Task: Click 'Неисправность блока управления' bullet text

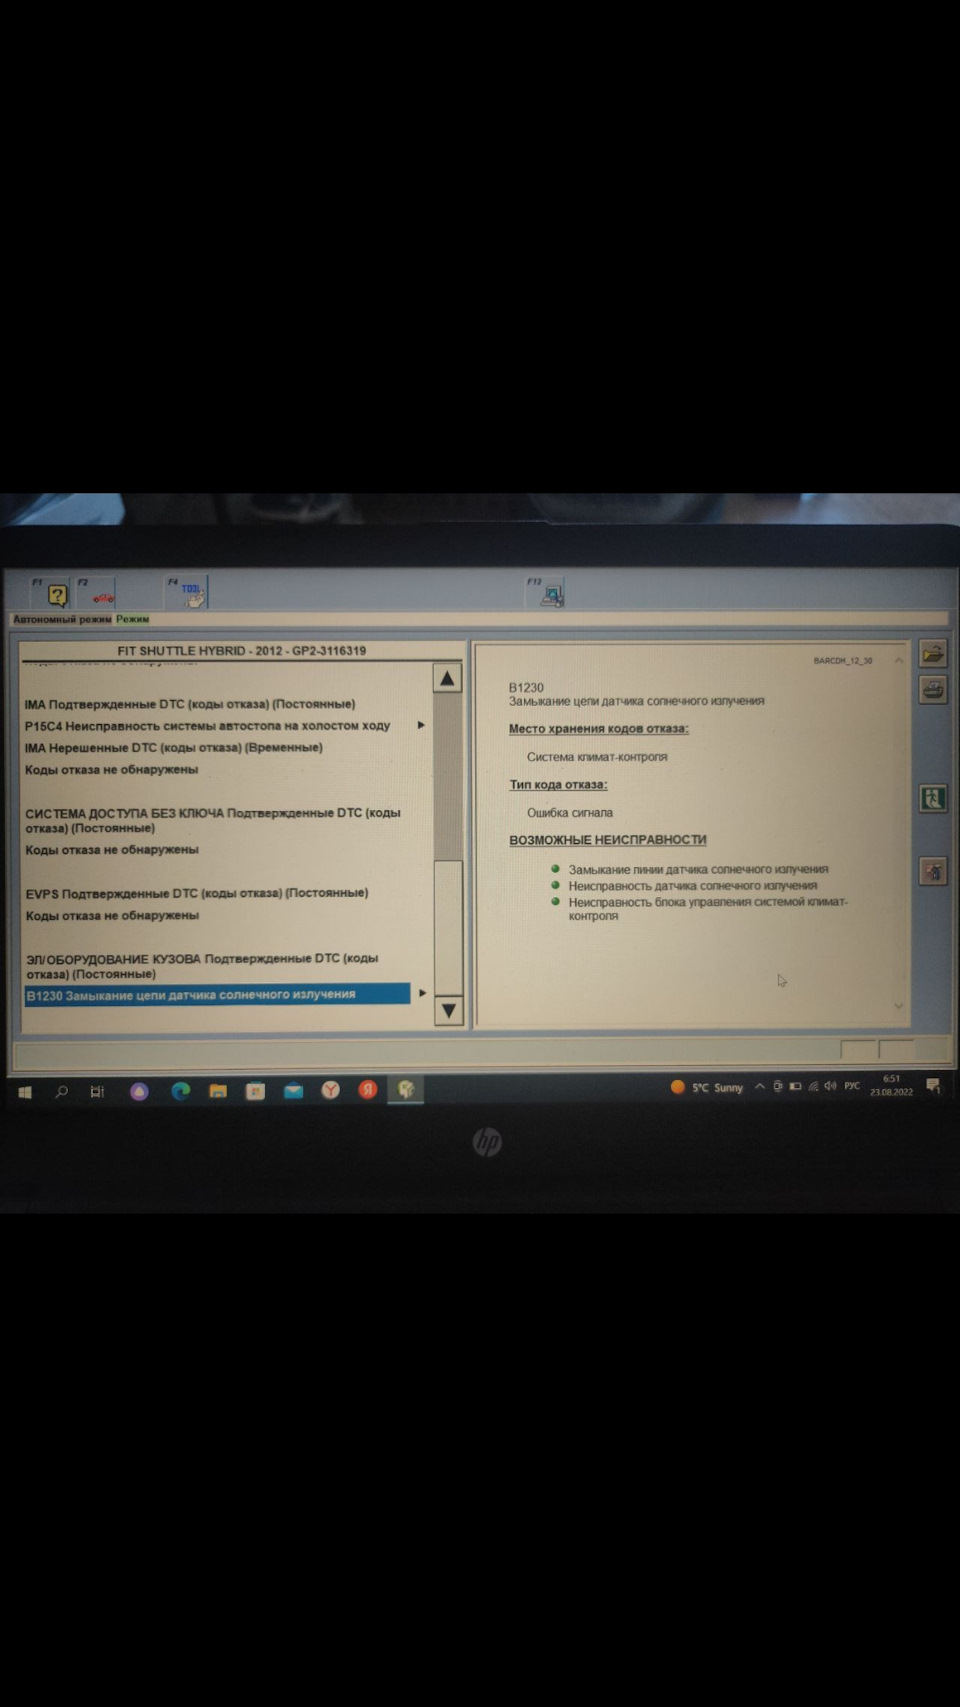Action: [708, 909]
